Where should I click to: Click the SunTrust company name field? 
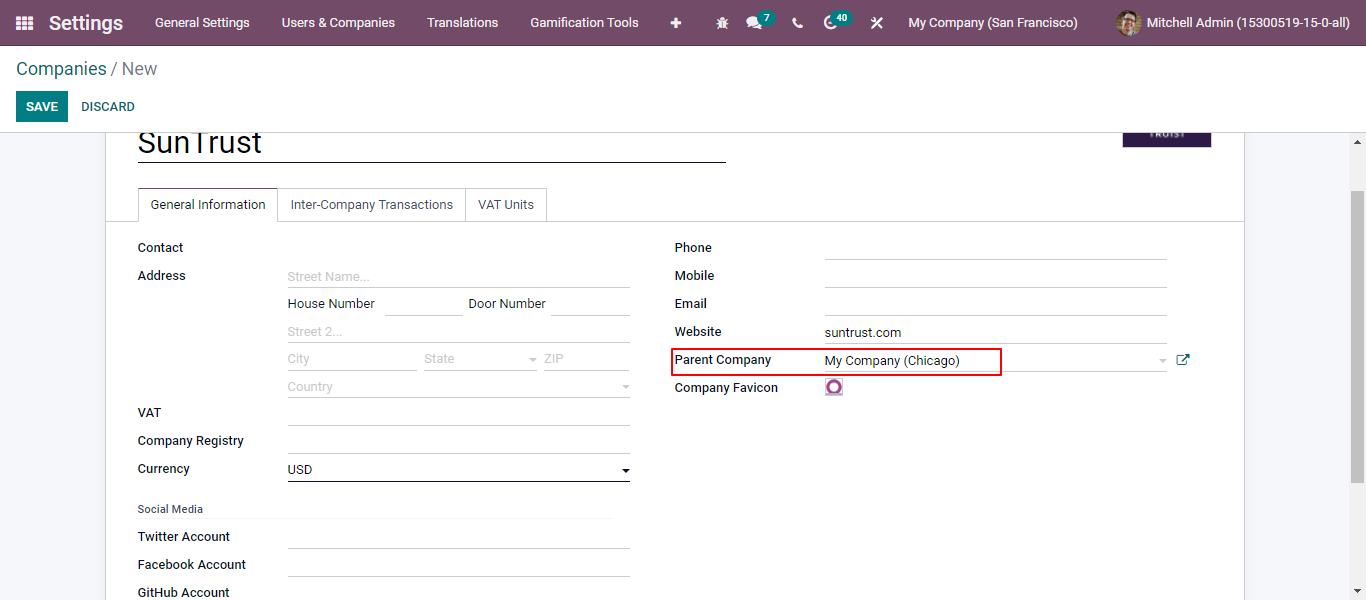(x=432, y=145)
